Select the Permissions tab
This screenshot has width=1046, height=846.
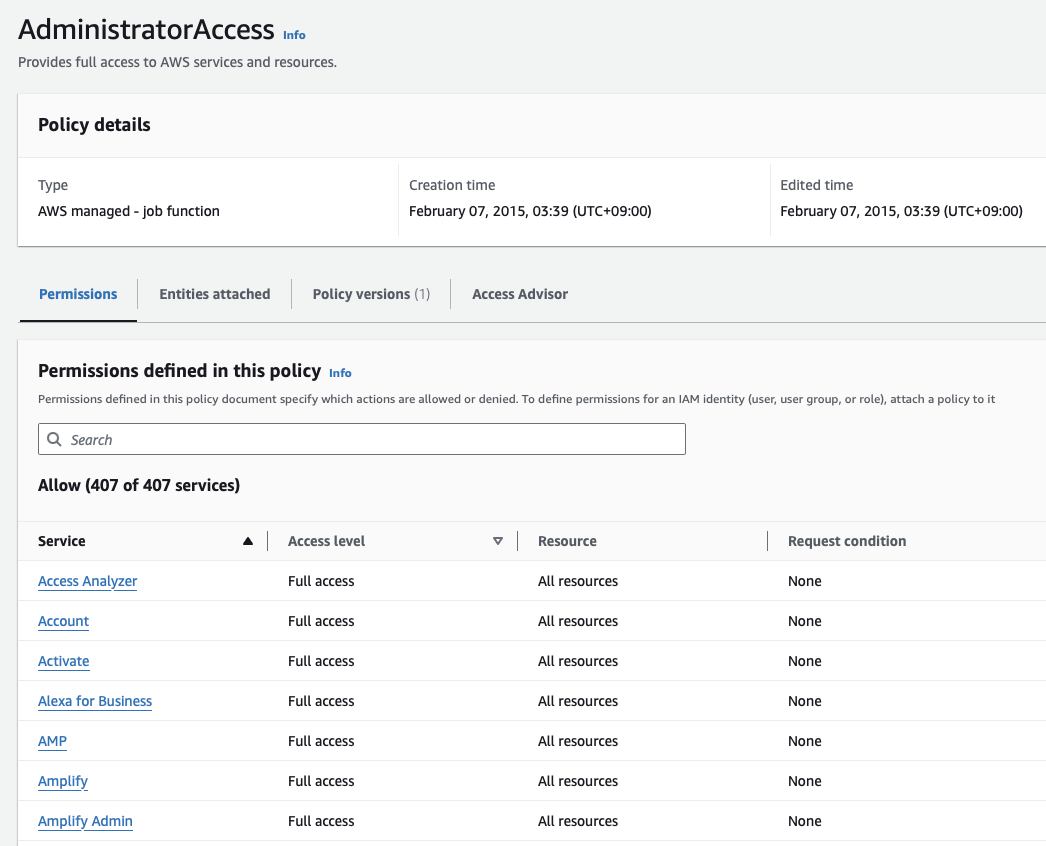(78, 294)
